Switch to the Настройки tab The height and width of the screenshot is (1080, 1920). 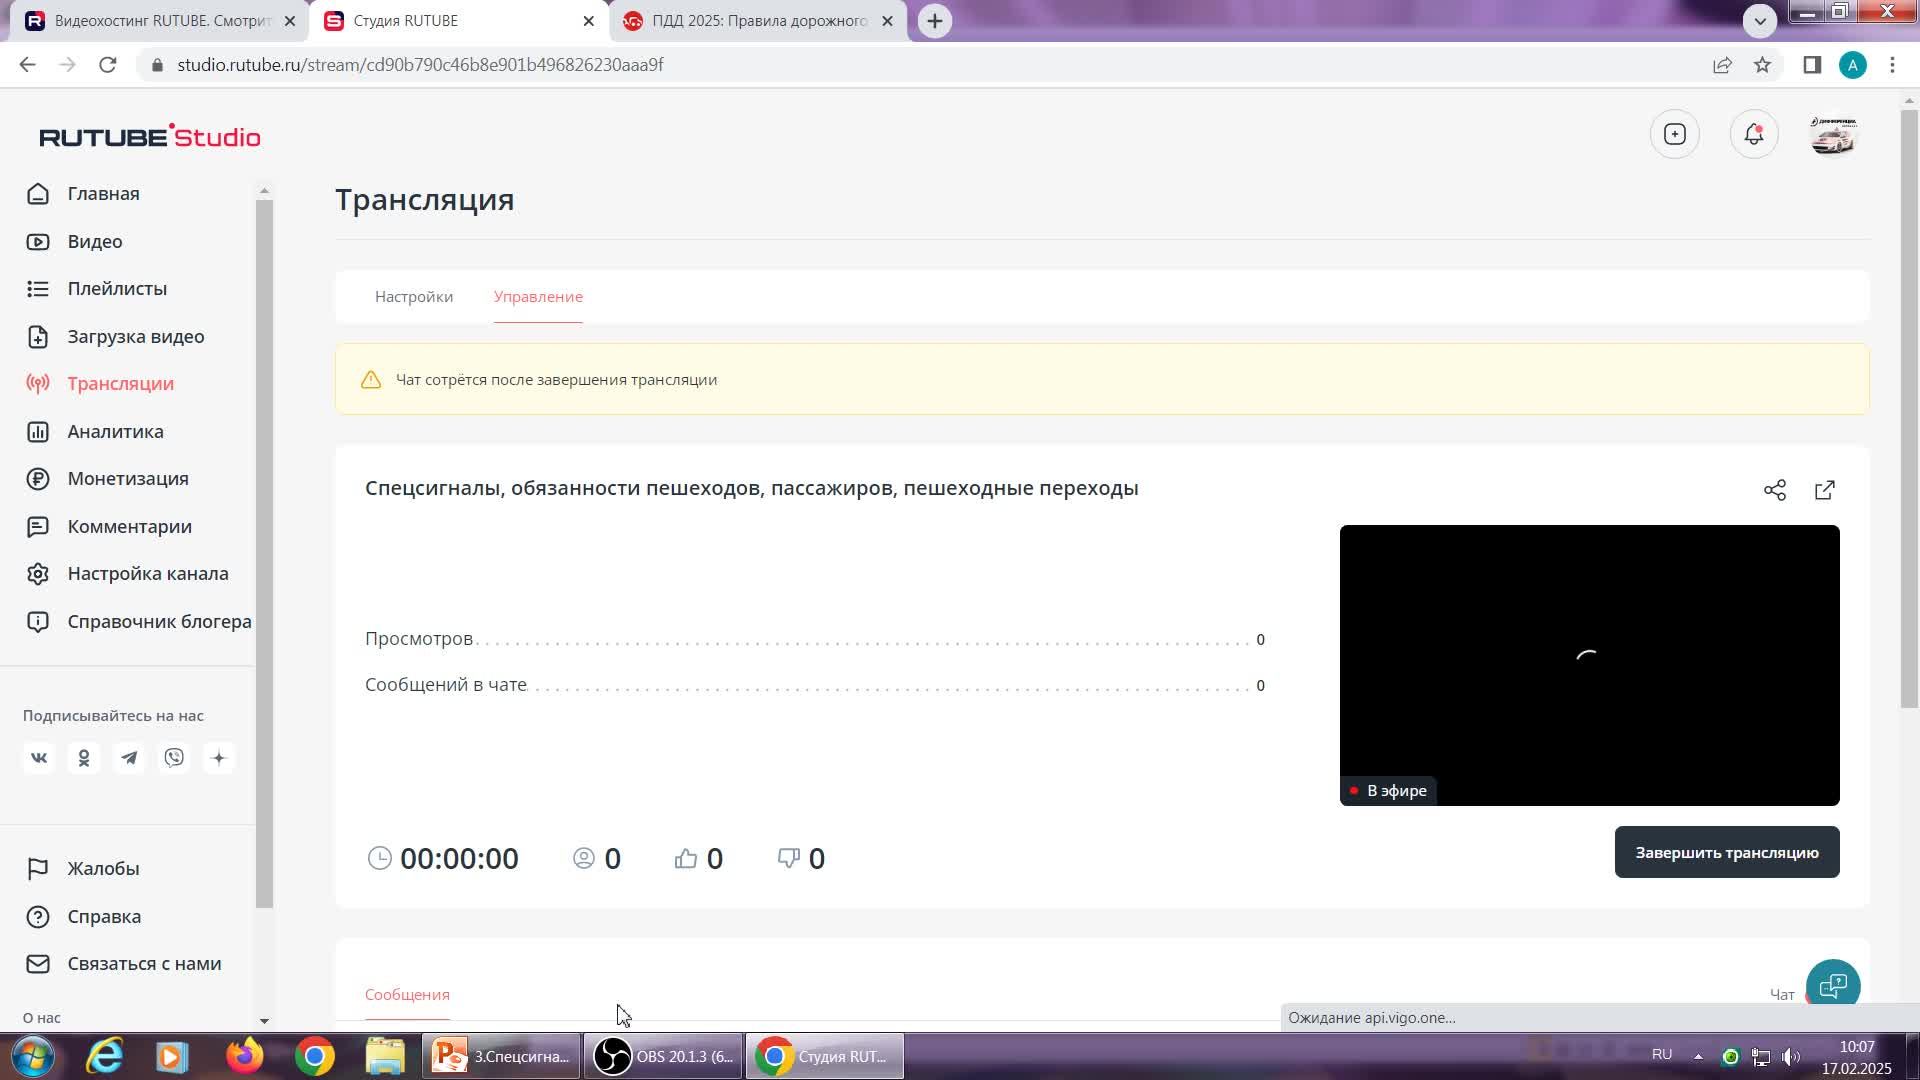pyautogui.click(x=414, y=297)
